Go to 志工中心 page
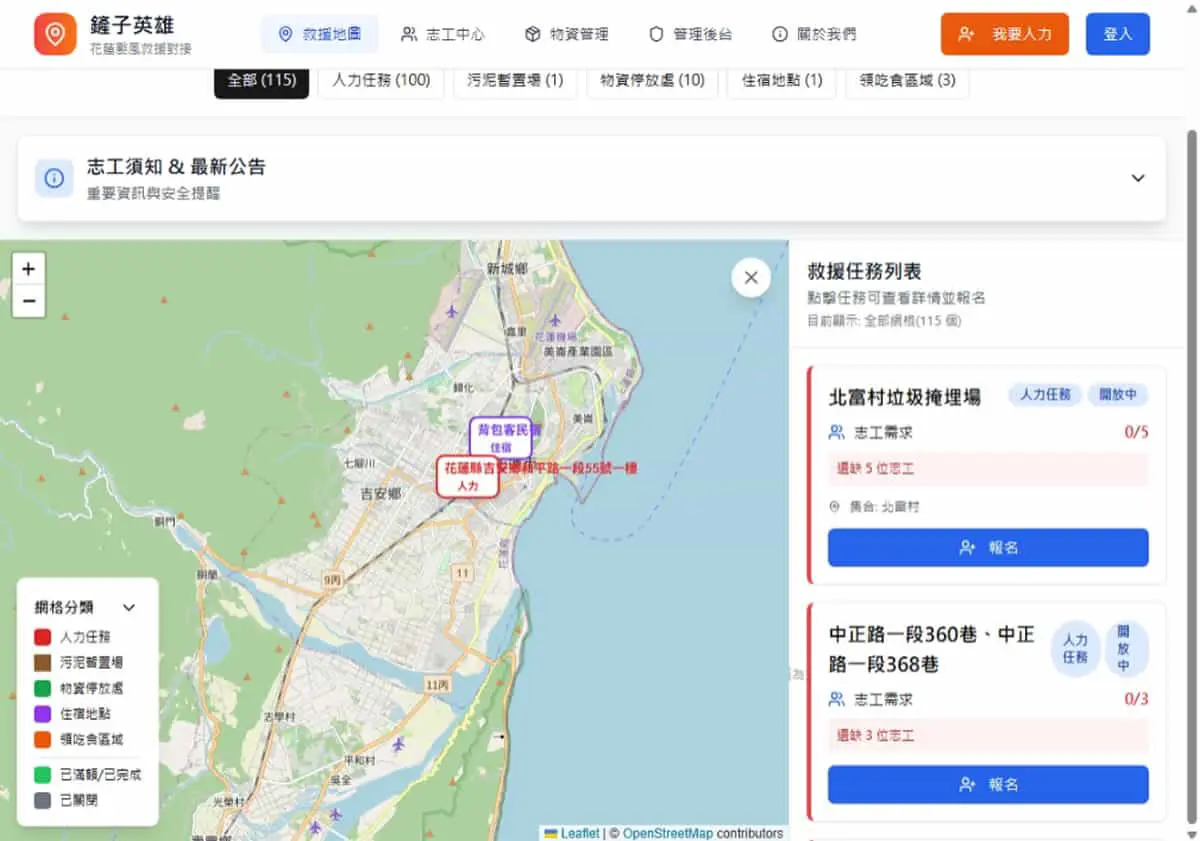 point(443,34)
